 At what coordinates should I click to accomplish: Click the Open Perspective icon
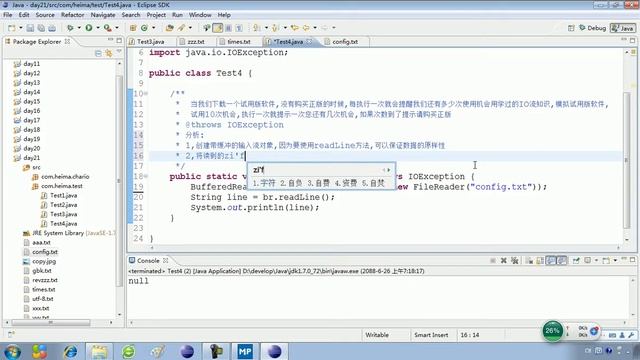tap(571, 28)
